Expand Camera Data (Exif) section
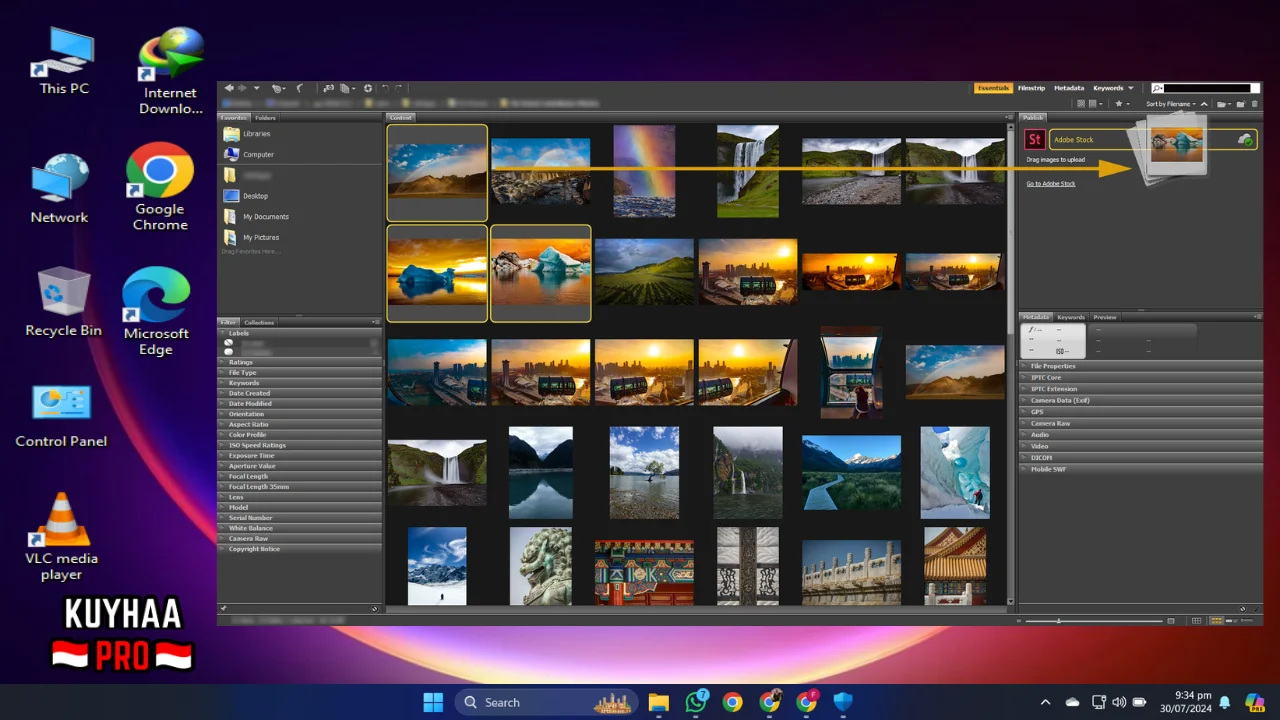 pyautogui.click(x=1140, y=400)
